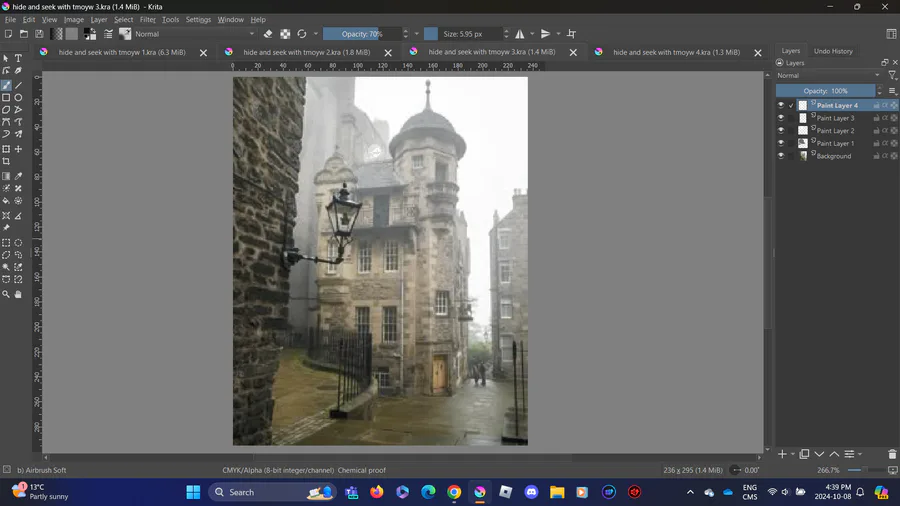Toggle lock on Paint Layer 2
The image size is (900, 506).
pos(876,131)
